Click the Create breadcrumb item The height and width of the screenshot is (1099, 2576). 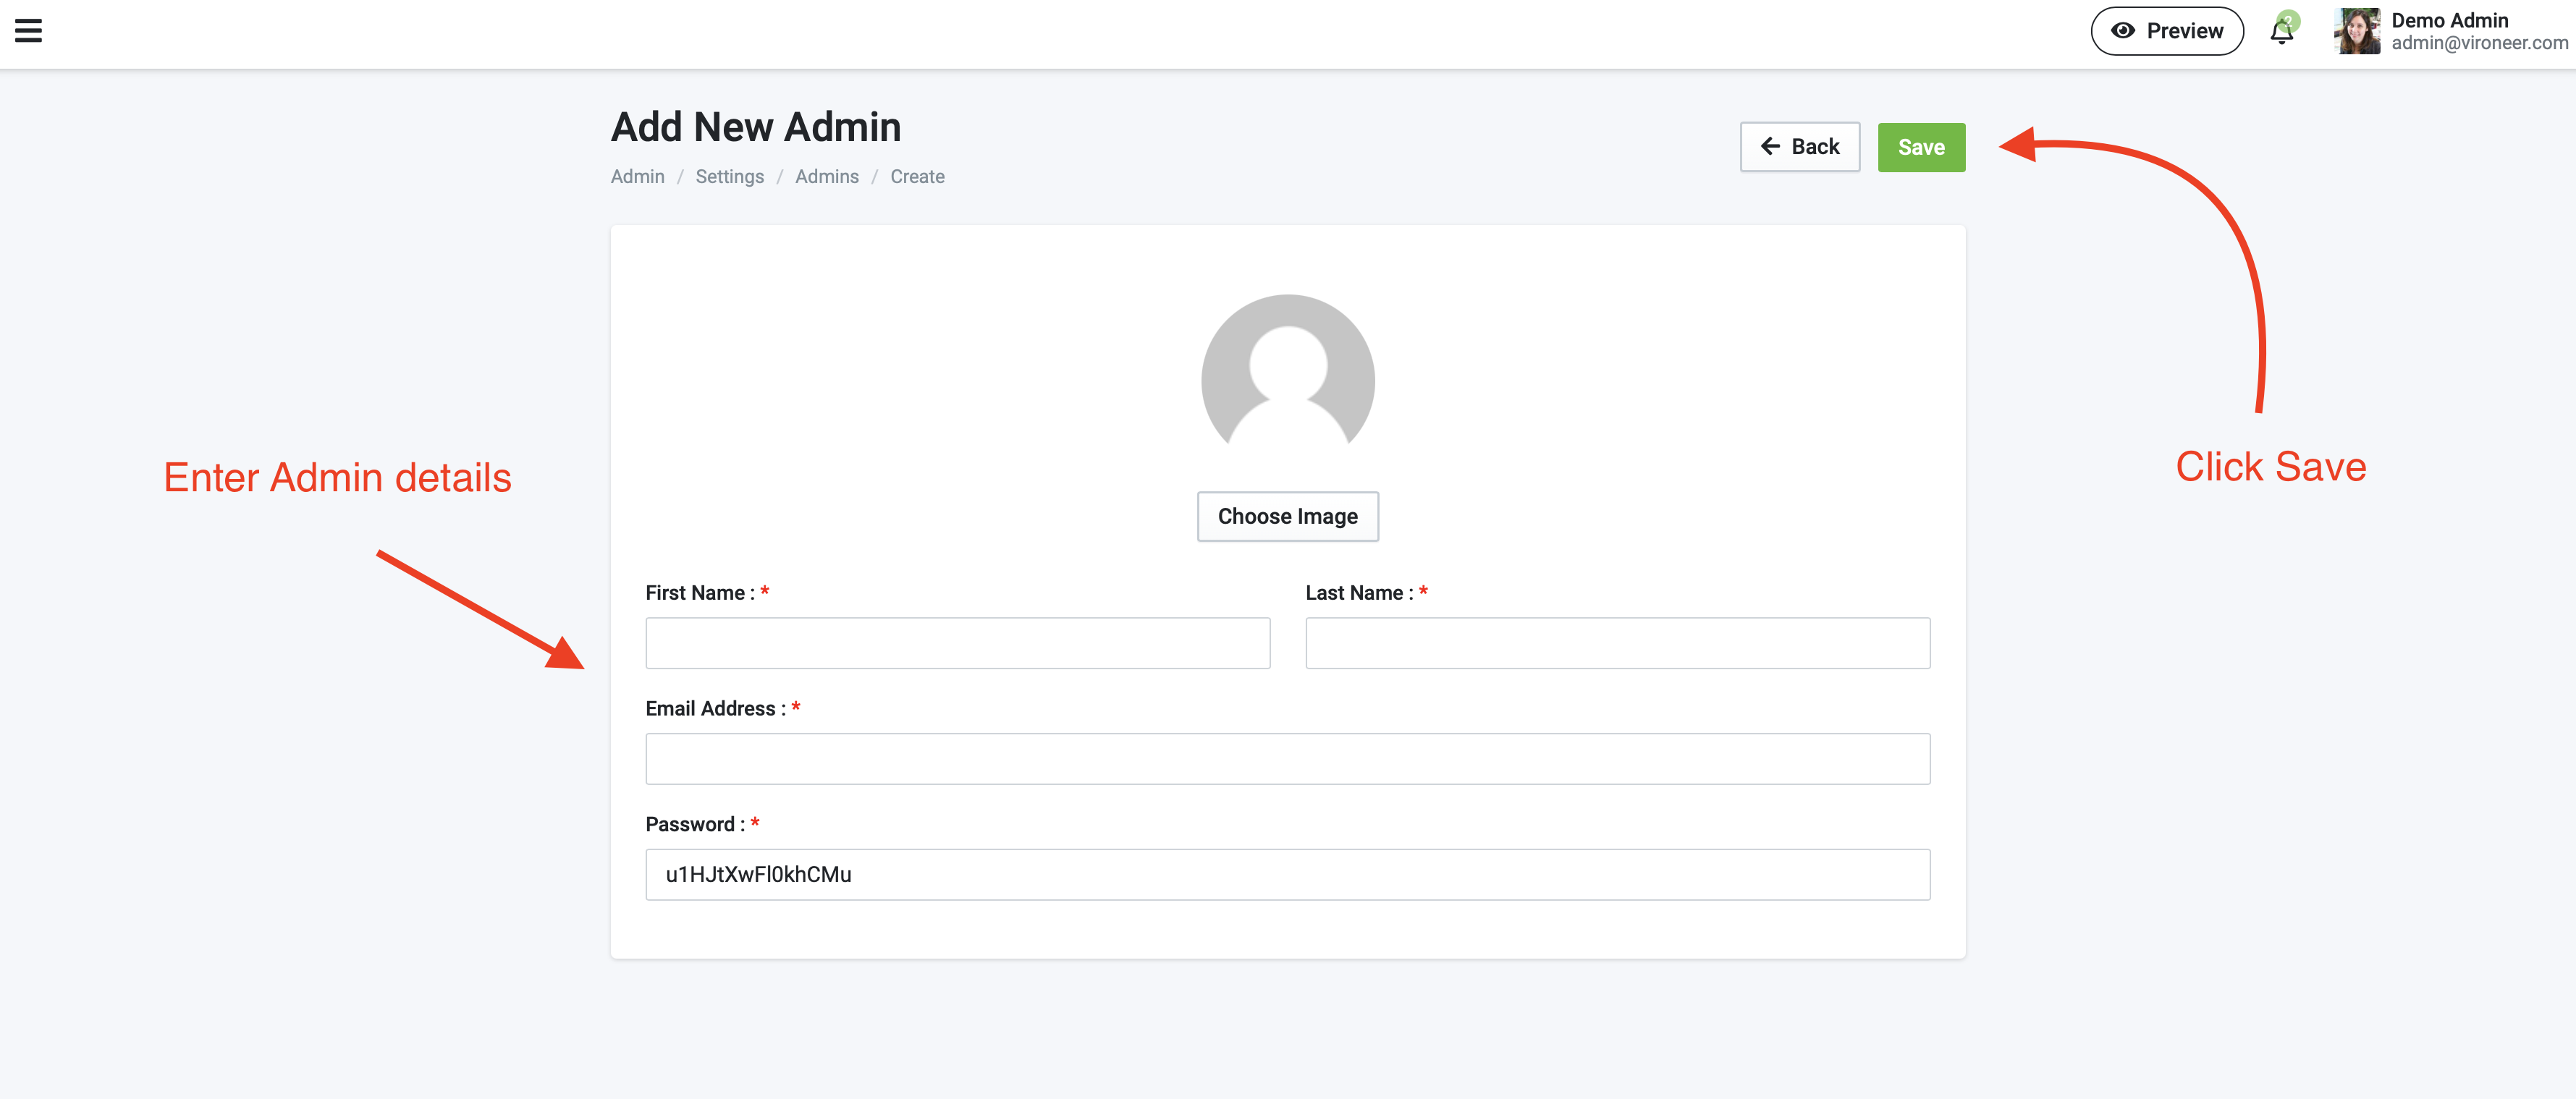pos(917,177)
